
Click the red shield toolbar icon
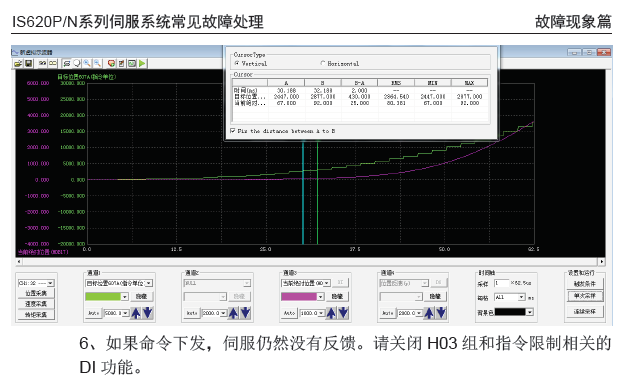111,63
